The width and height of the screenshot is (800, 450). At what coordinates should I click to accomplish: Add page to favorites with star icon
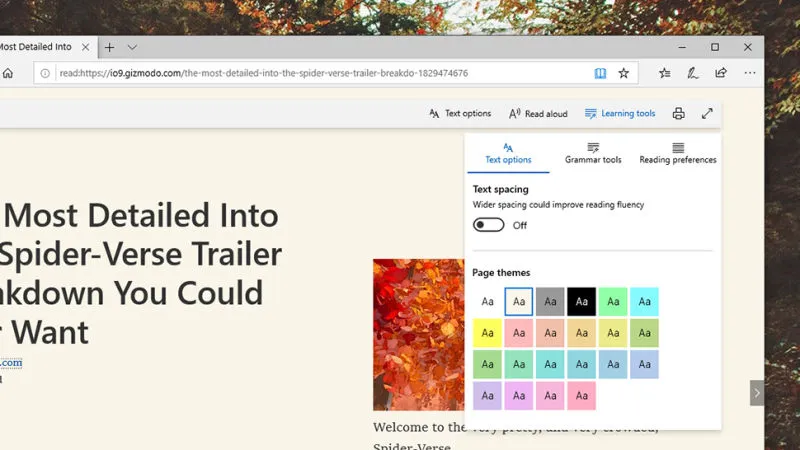[624, 73]
